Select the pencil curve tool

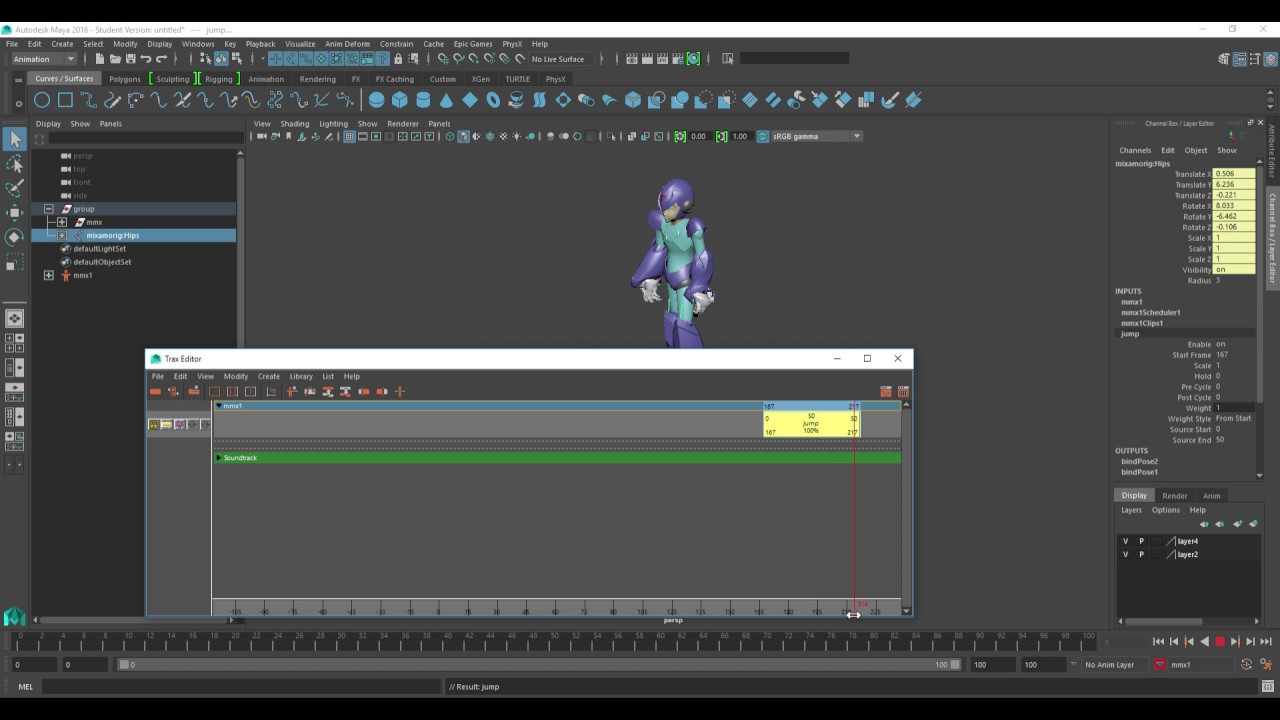coord(112,100)
